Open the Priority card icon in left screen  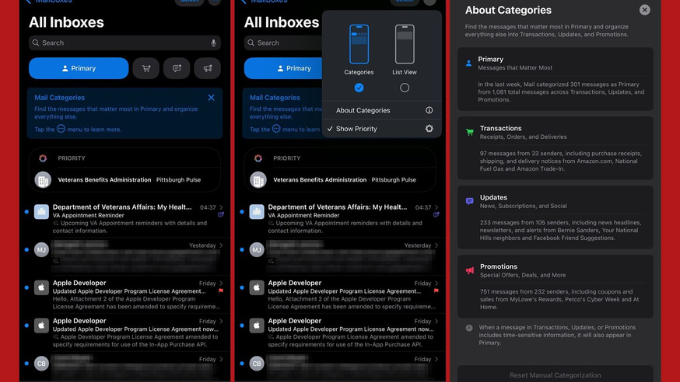click(43, 158)
